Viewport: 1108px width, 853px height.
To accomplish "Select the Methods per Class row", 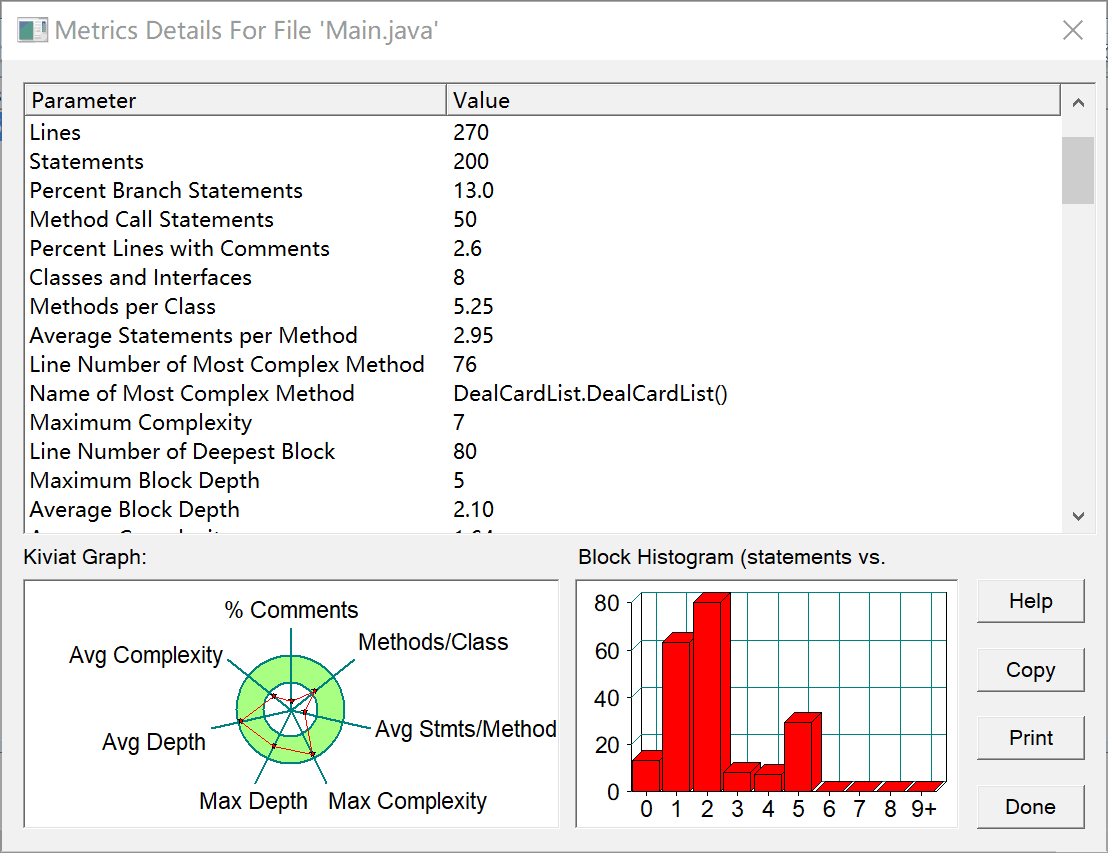I will (x=543, y=306).
